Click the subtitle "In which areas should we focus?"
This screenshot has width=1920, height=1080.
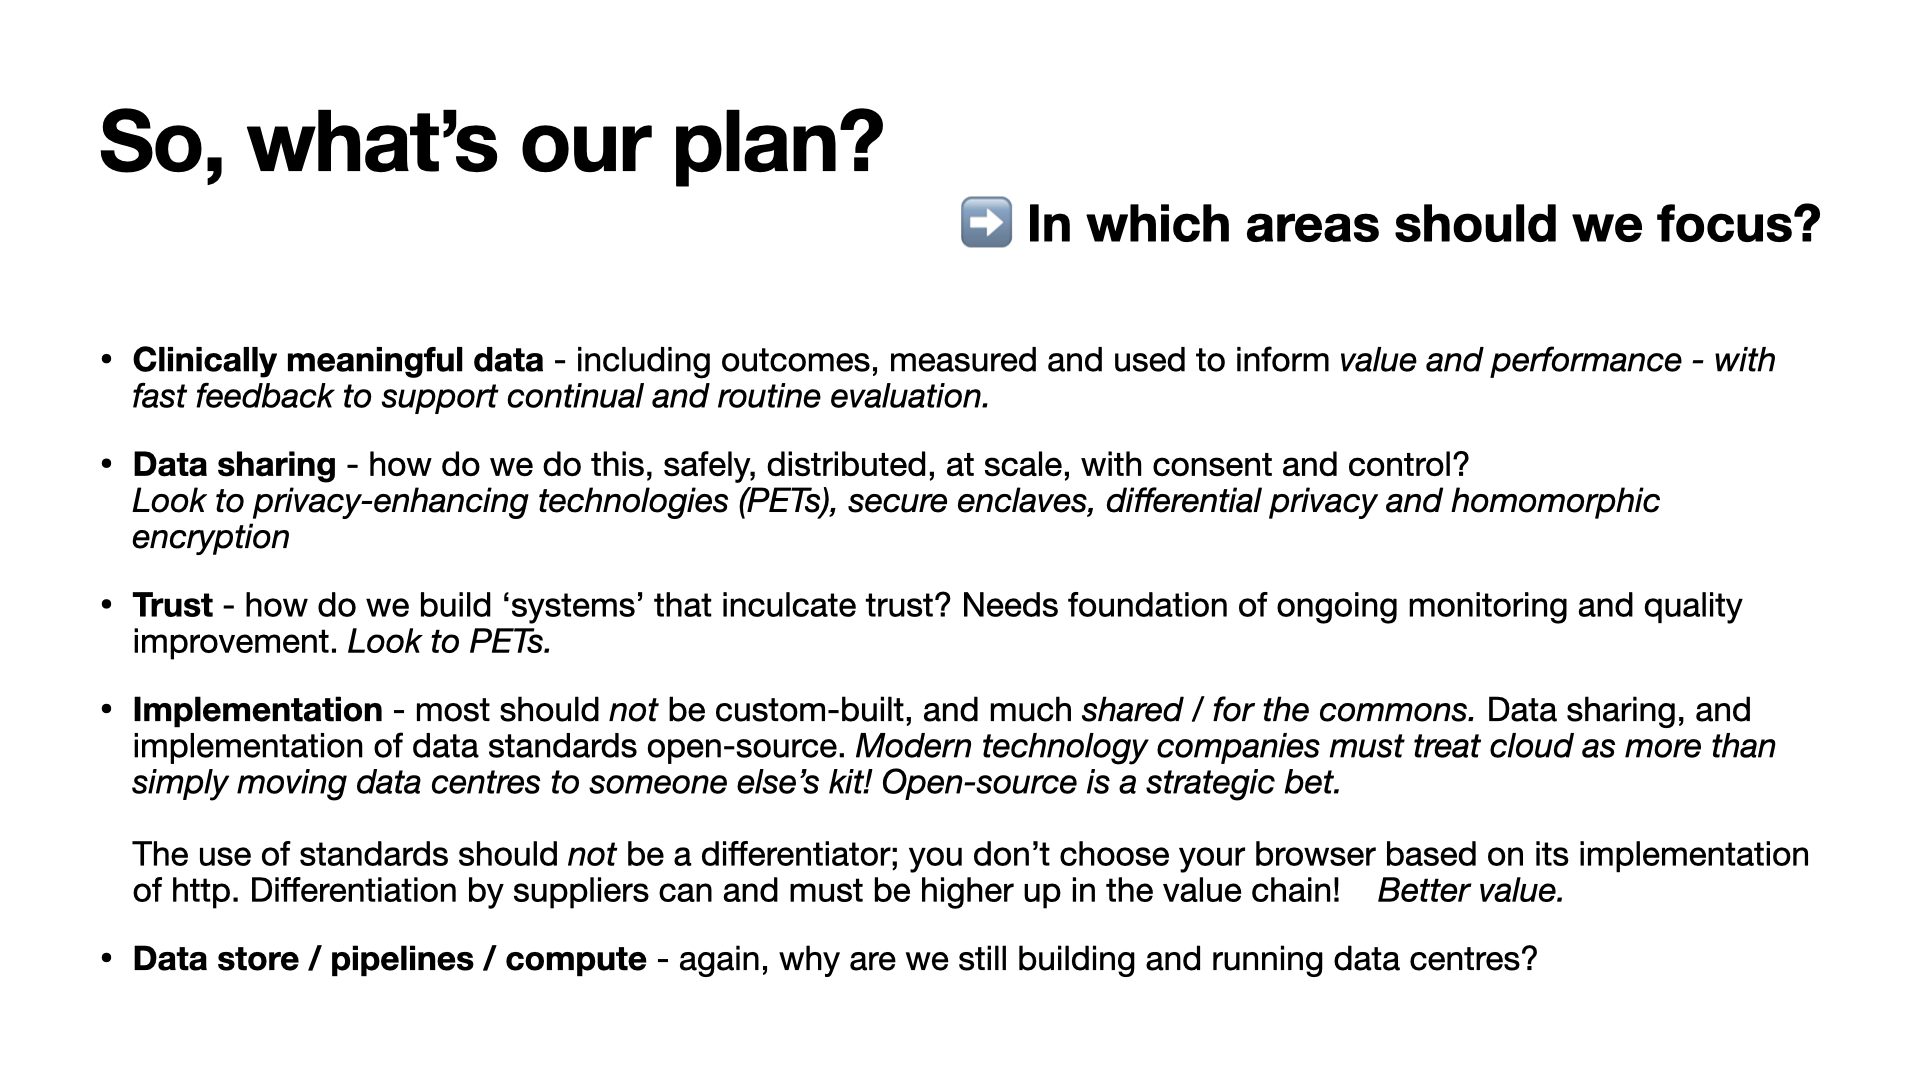click(x=1423, y=223)
